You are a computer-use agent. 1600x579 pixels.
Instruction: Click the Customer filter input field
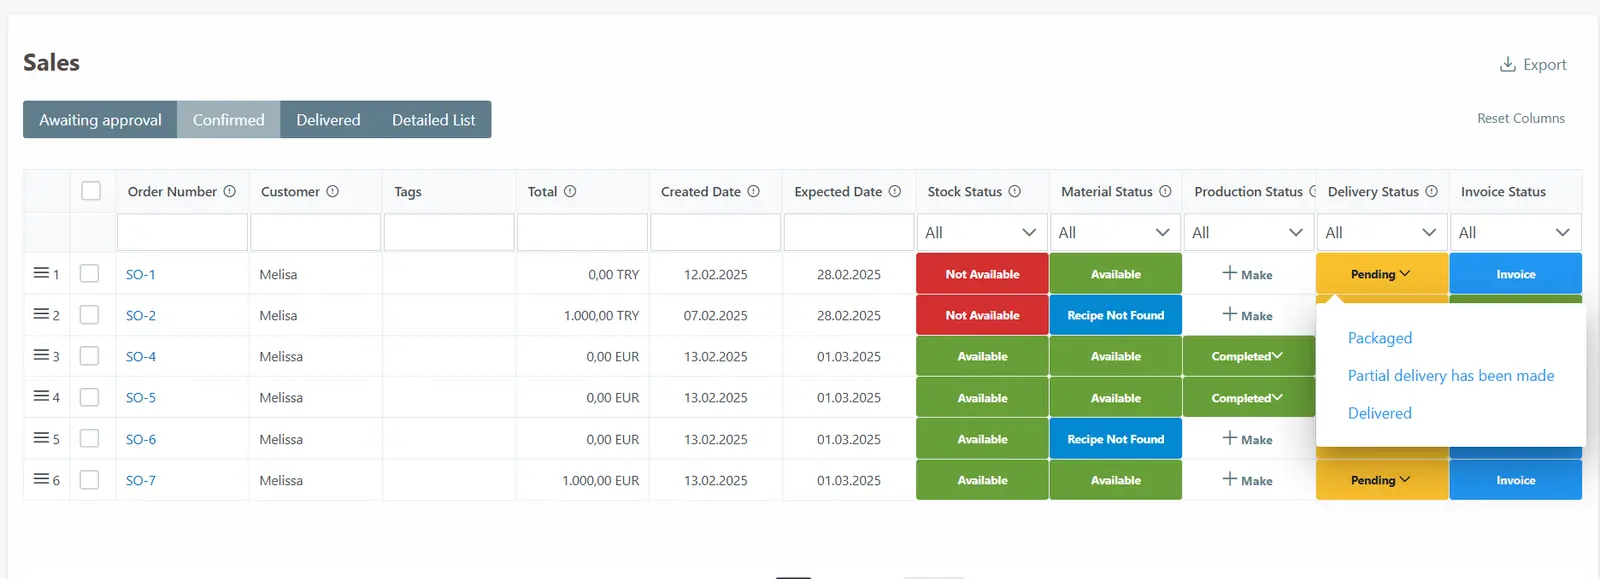pyautogui.click(x=315, y=232)
